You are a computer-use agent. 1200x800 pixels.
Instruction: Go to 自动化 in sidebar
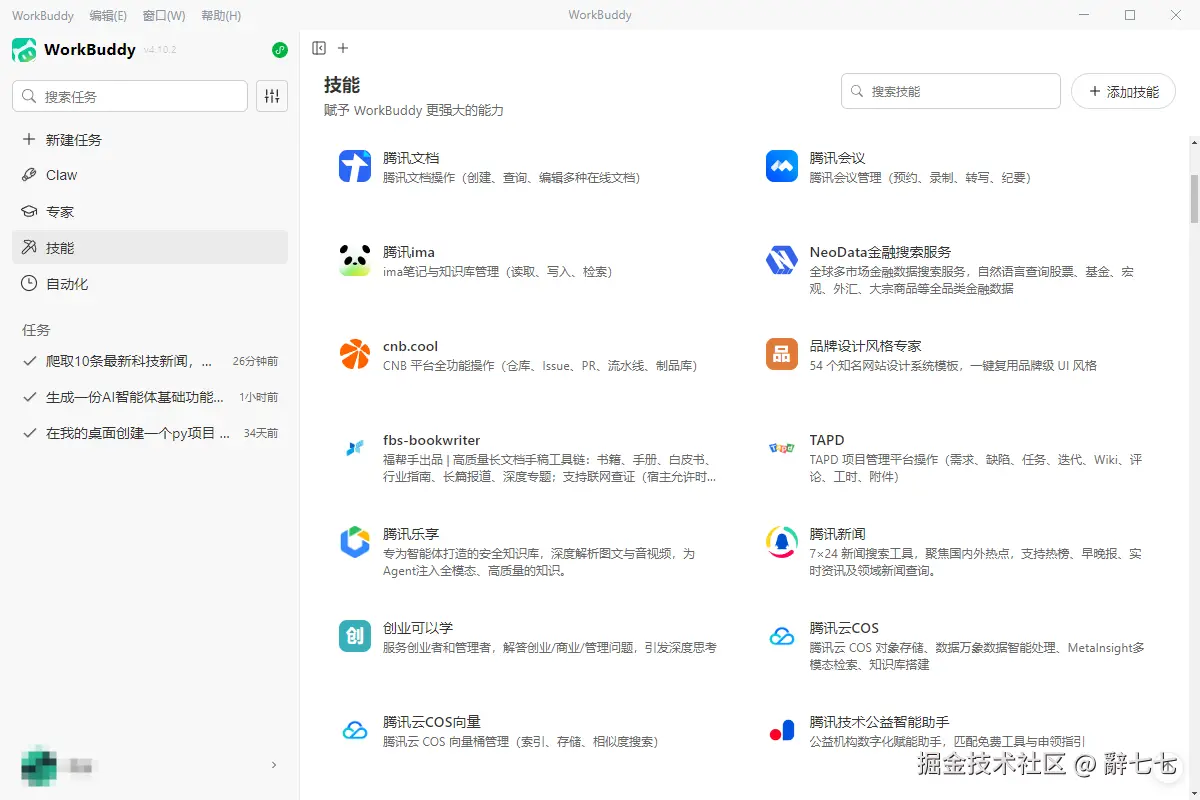click(150, 284)
